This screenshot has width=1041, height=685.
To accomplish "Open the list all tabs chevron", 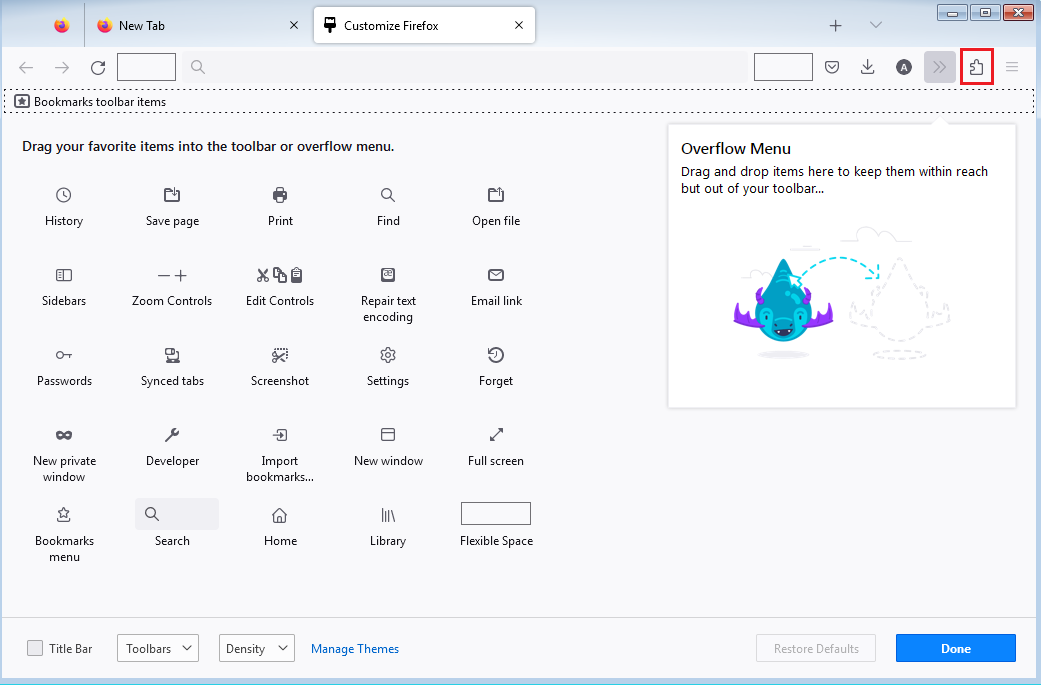I will [876, 25].
